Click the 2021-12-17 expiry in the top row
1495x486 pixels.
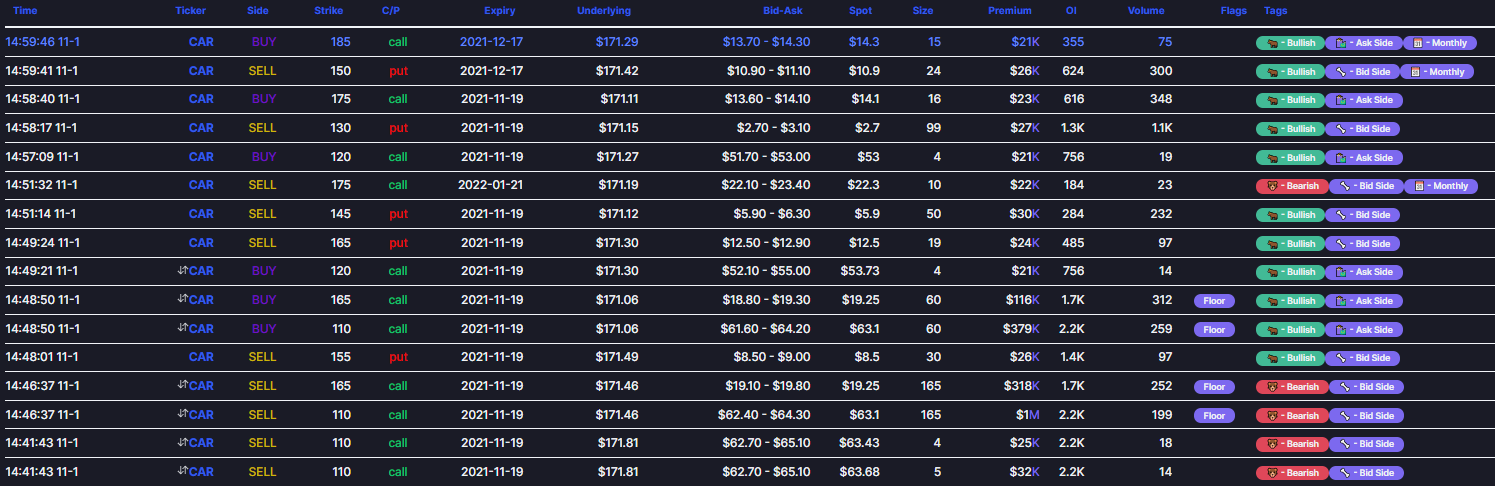491,42
